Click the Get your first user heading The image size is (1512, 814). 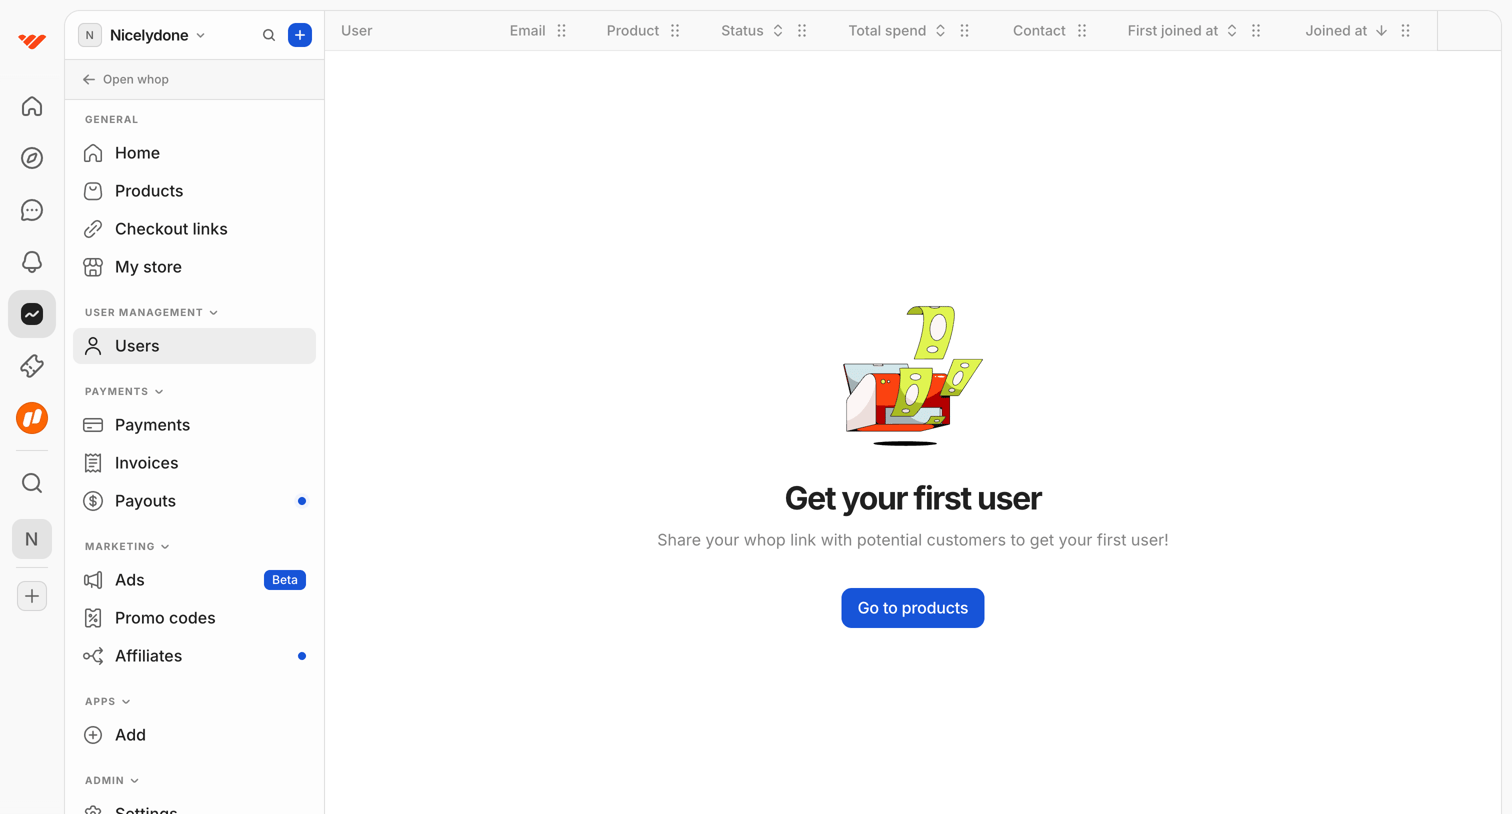913,498
